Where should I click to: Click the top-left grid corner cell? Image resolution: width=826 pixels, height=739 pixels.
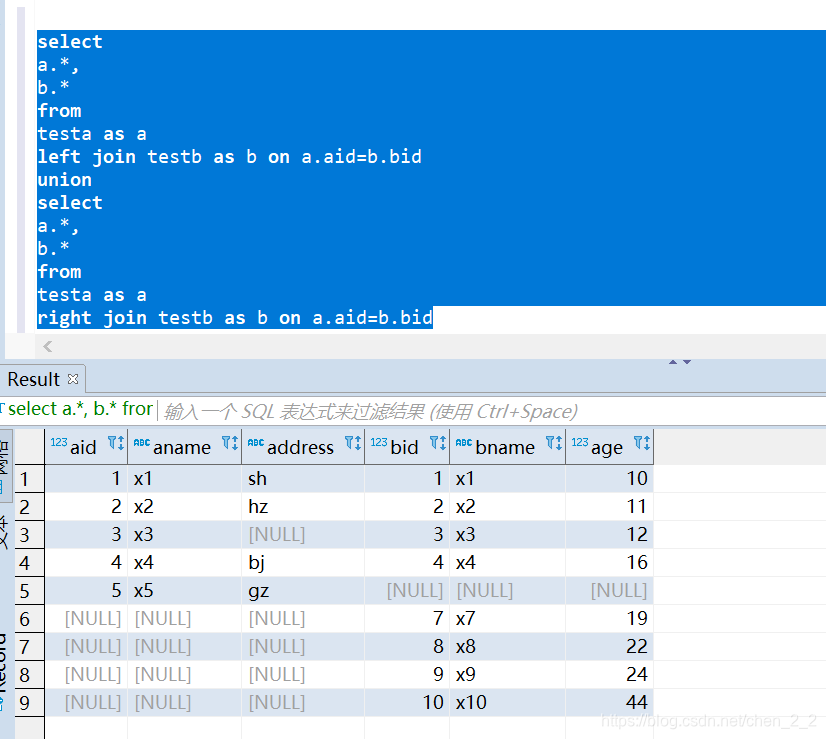[x=30, y=447]
